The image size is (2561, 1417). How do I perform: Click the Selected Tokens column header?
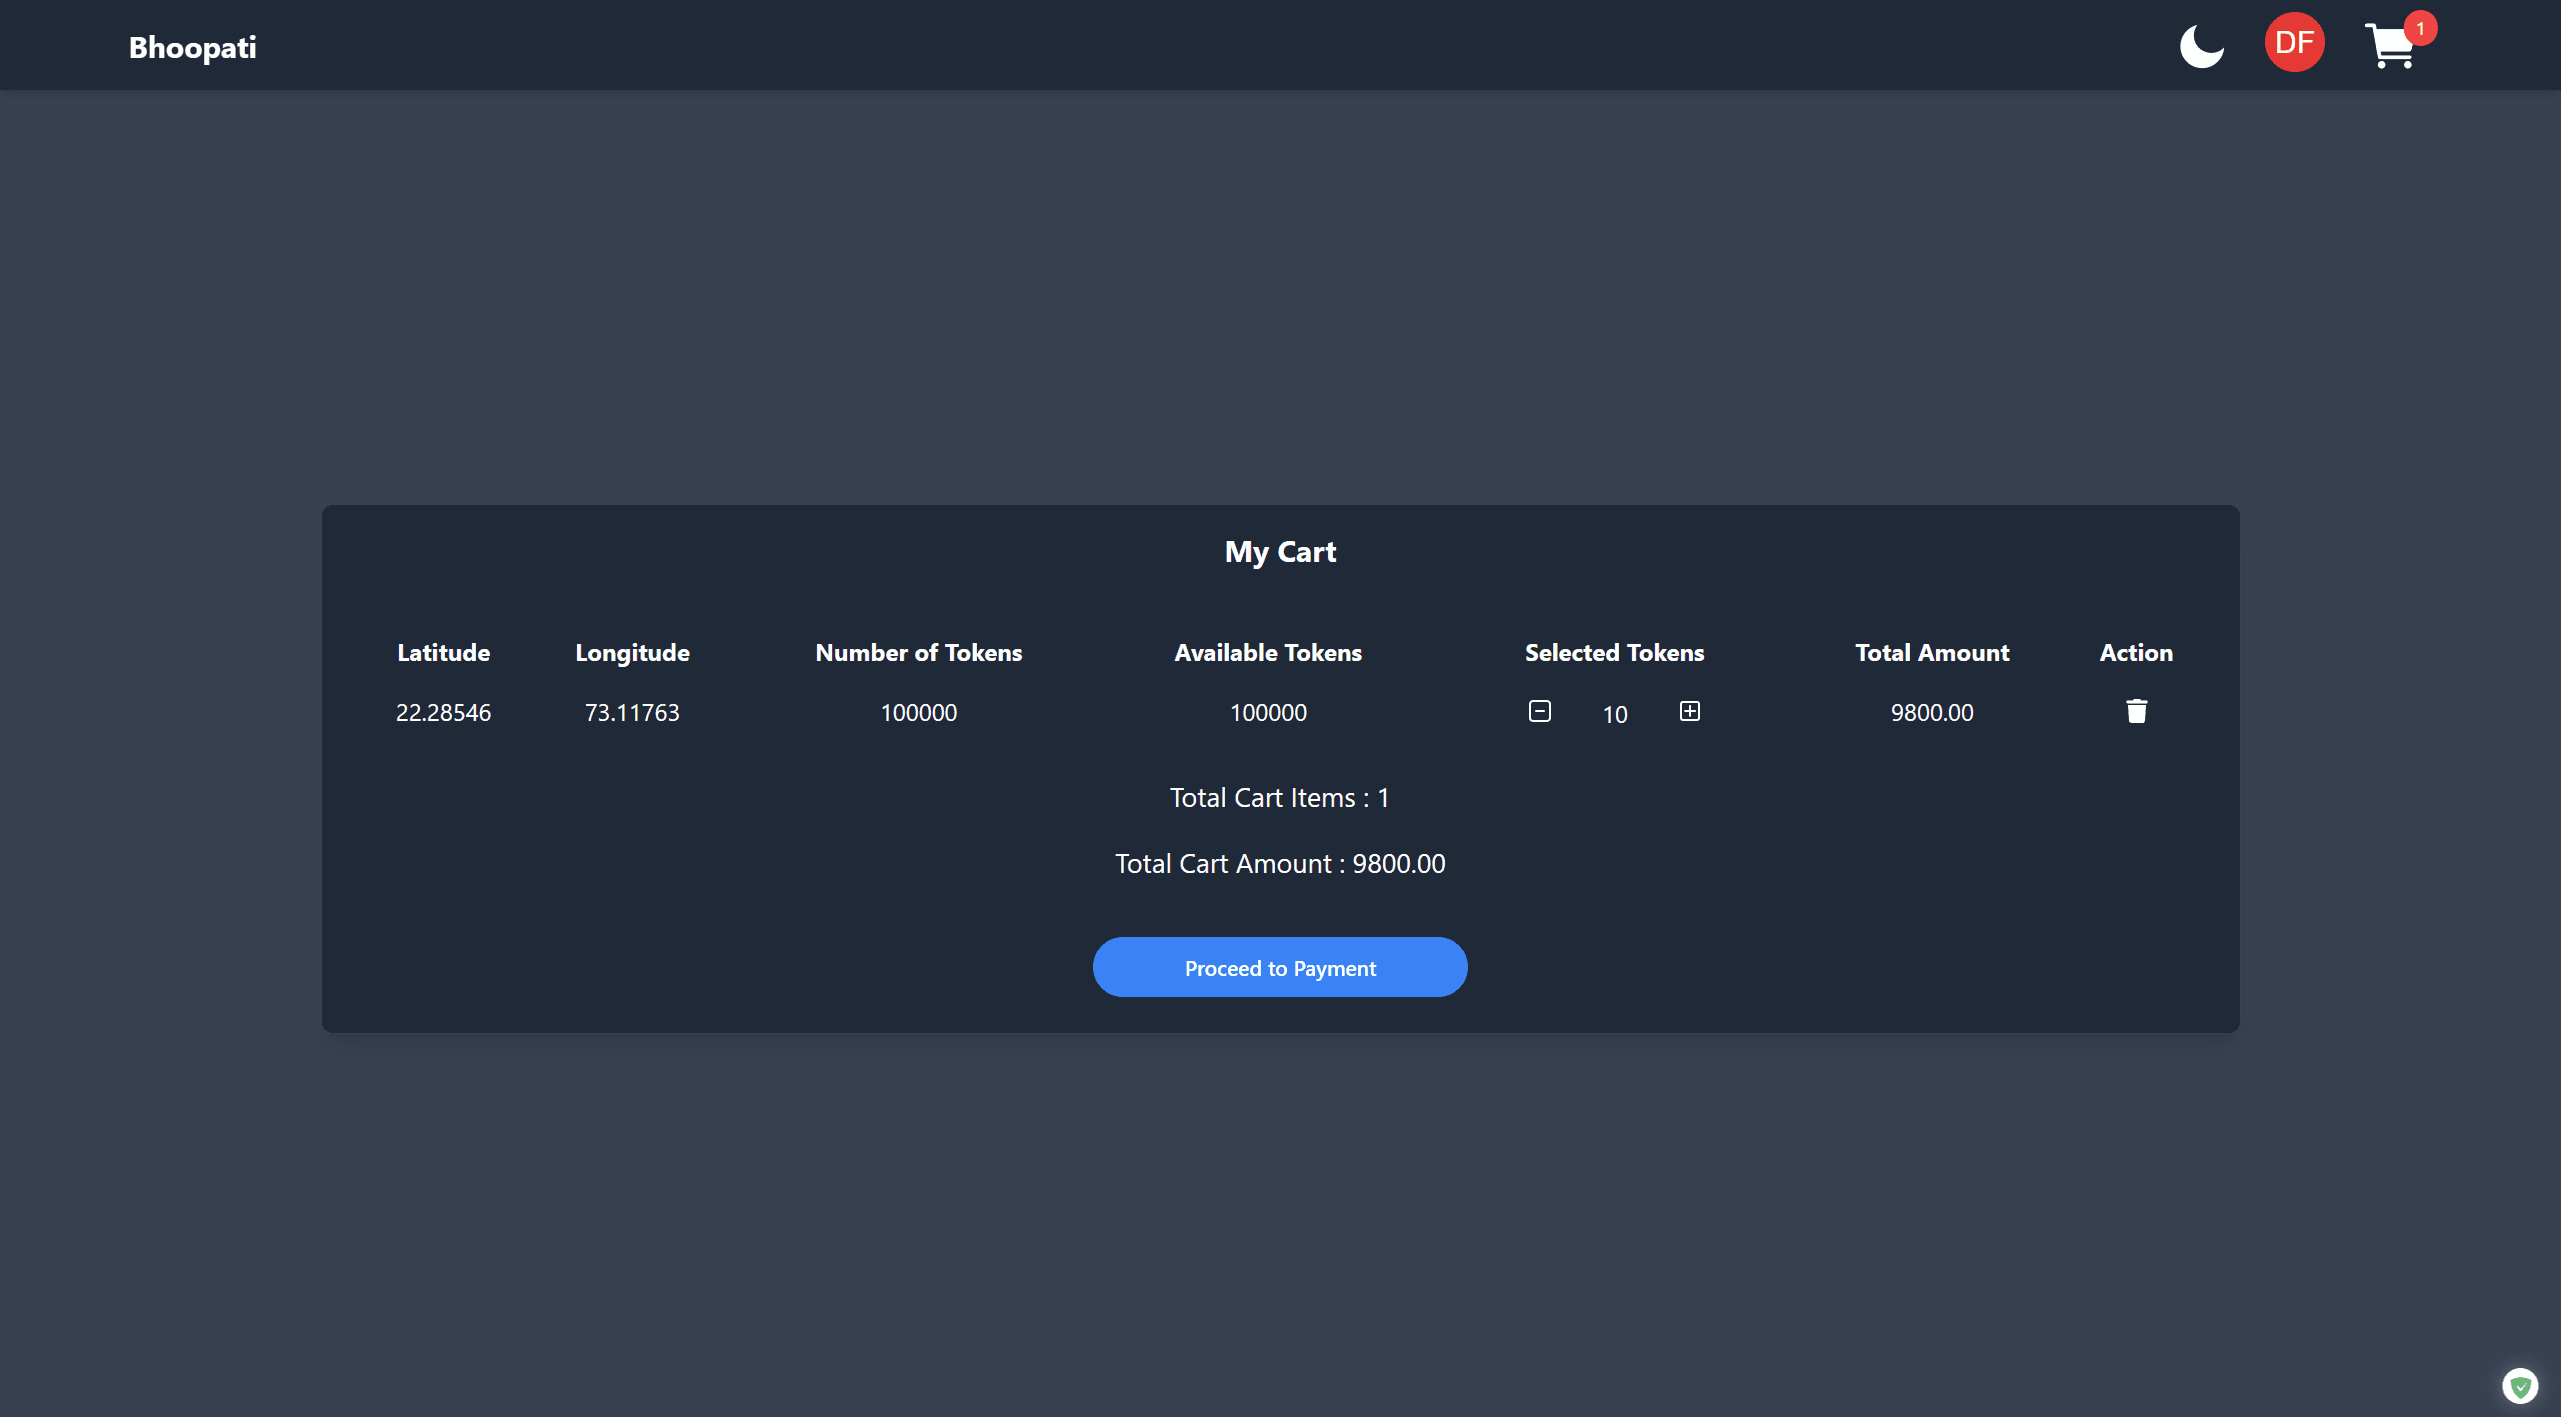coord(1614,652)
